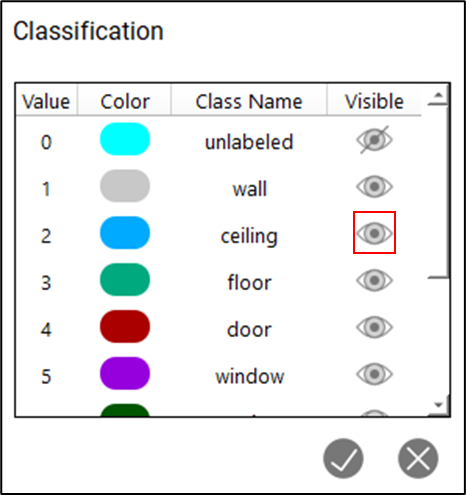The image size is (466, 495).
Task: Sort by the Class Name column header
Action: pos(249,101)
